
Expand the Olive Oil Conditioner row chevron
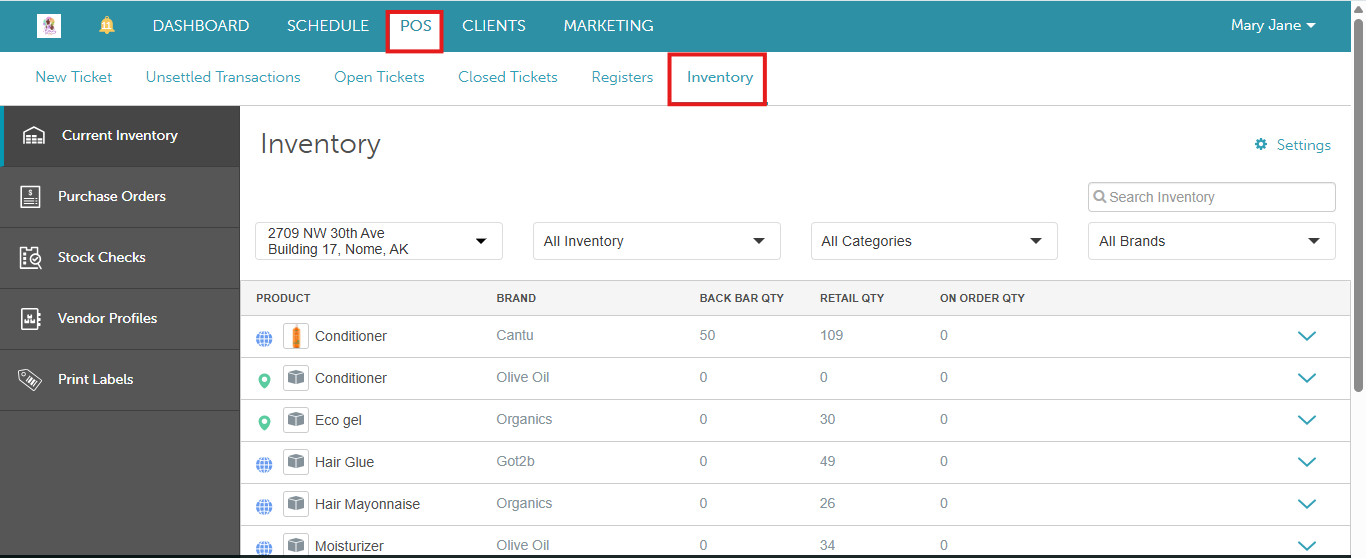click(x=1306, y=378)
